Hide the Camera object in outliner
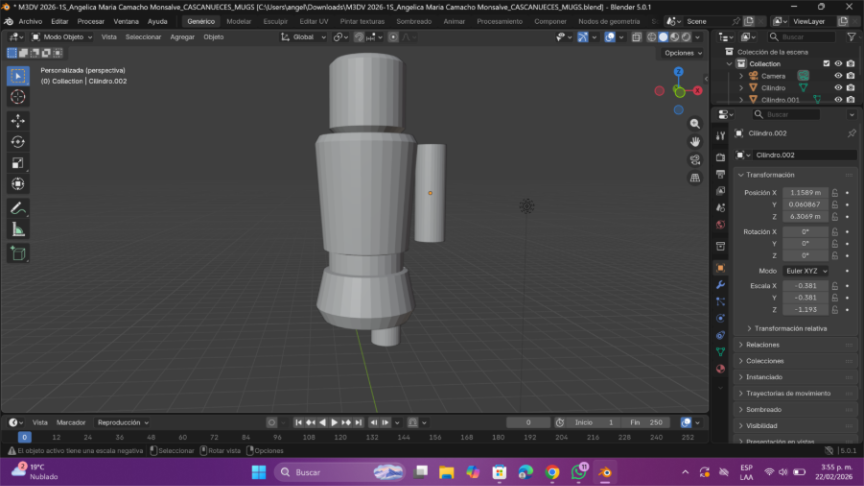The image size is (864, 486). [838, 76]
